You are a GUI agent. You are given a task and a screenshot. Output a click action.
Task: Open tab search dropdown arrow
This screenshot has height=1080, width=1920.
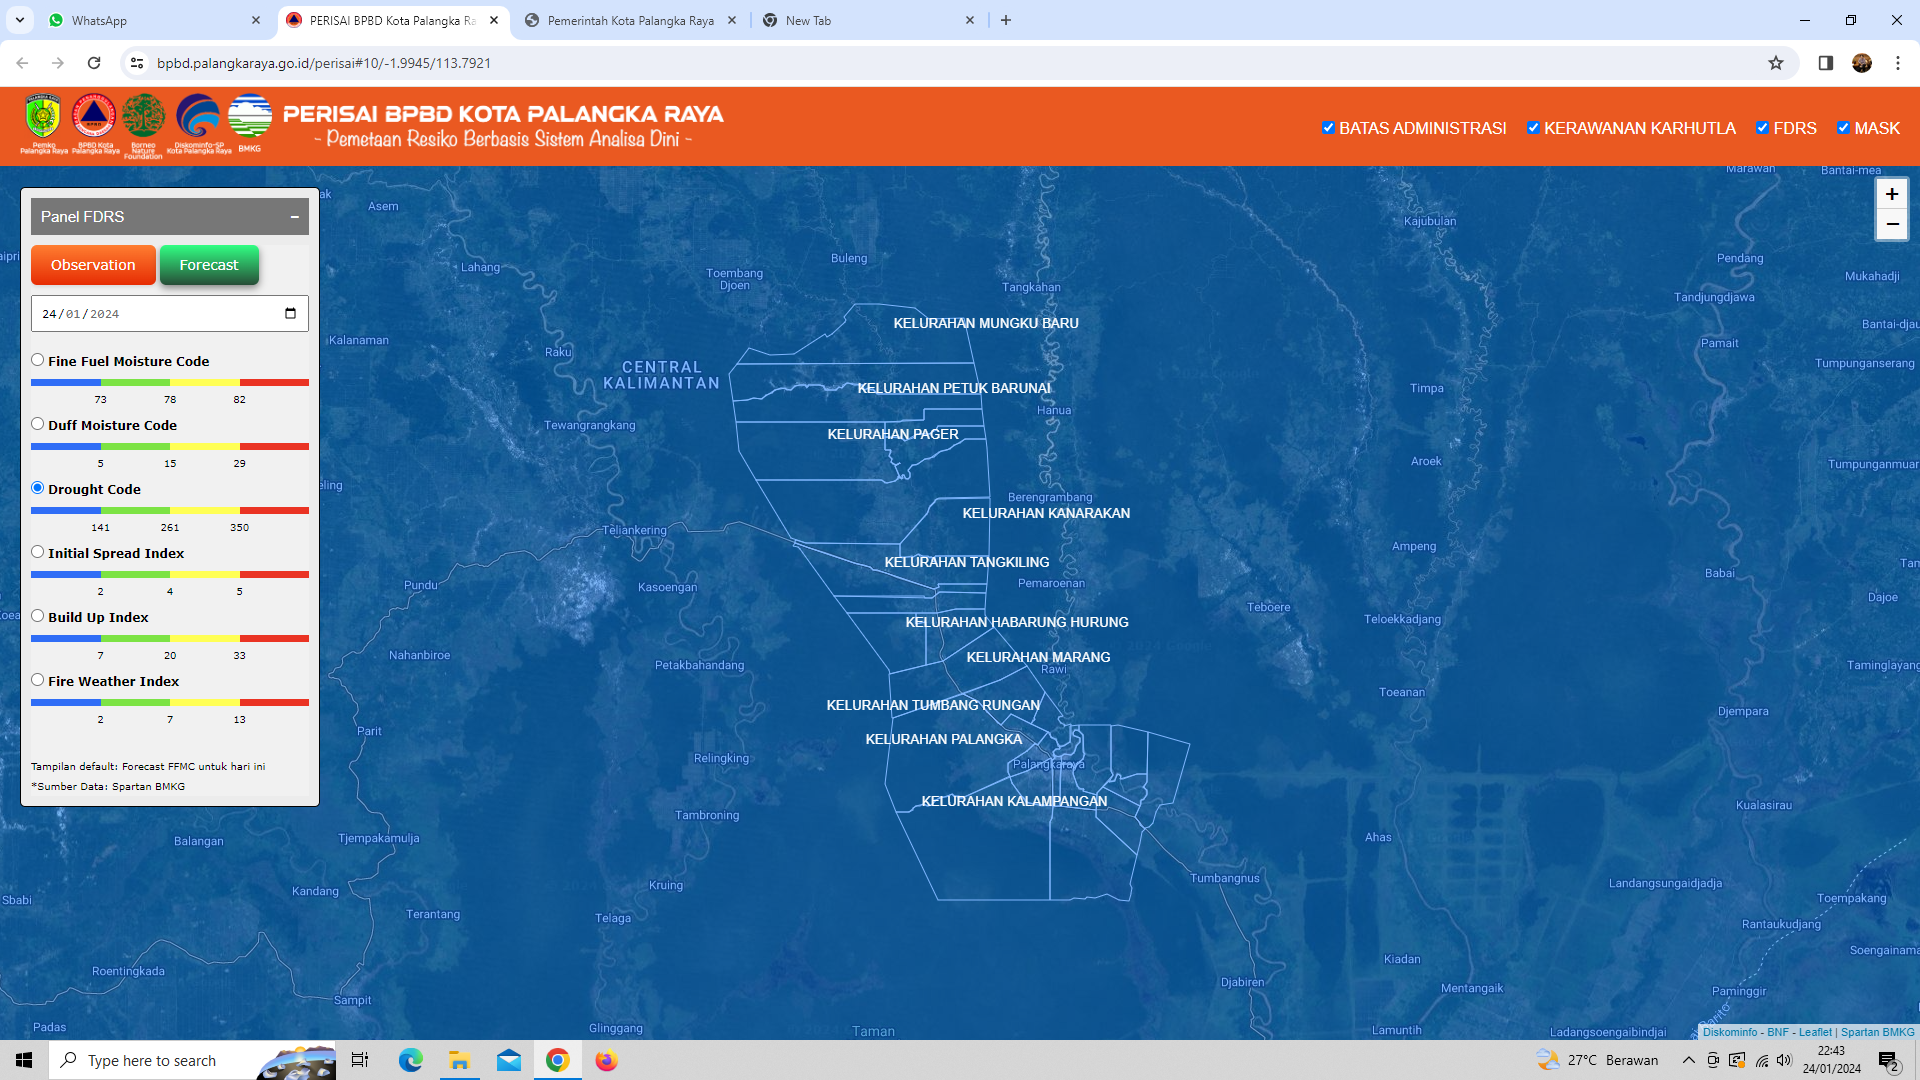click(x=20, y=20)
